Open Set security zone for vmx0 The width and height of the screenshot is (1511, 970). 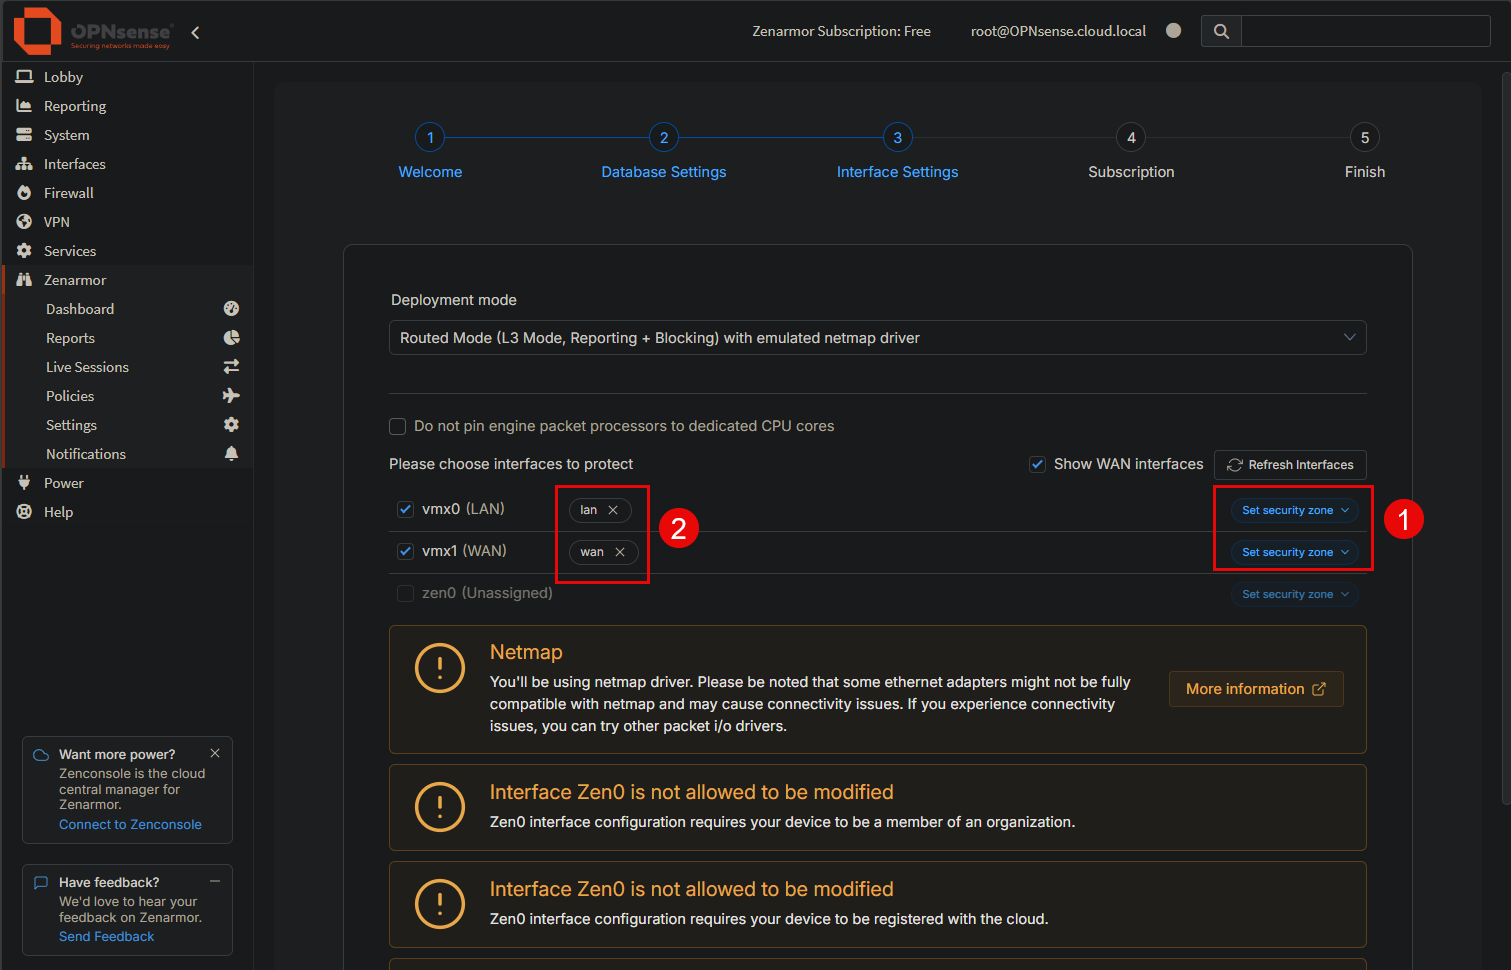coord(1294,510)
